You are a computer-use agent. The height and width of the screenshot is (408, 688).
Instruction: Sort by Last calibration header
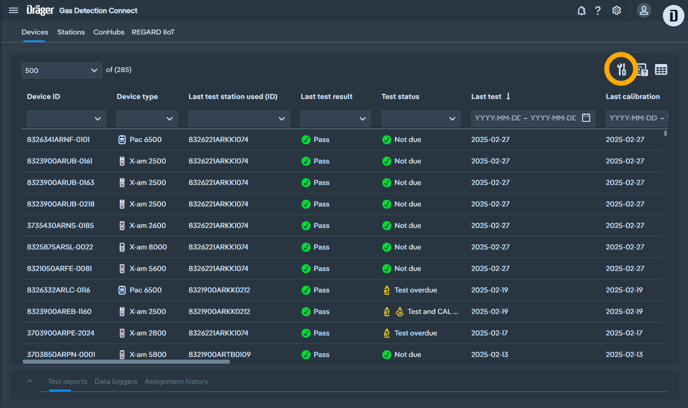(633, 97)
